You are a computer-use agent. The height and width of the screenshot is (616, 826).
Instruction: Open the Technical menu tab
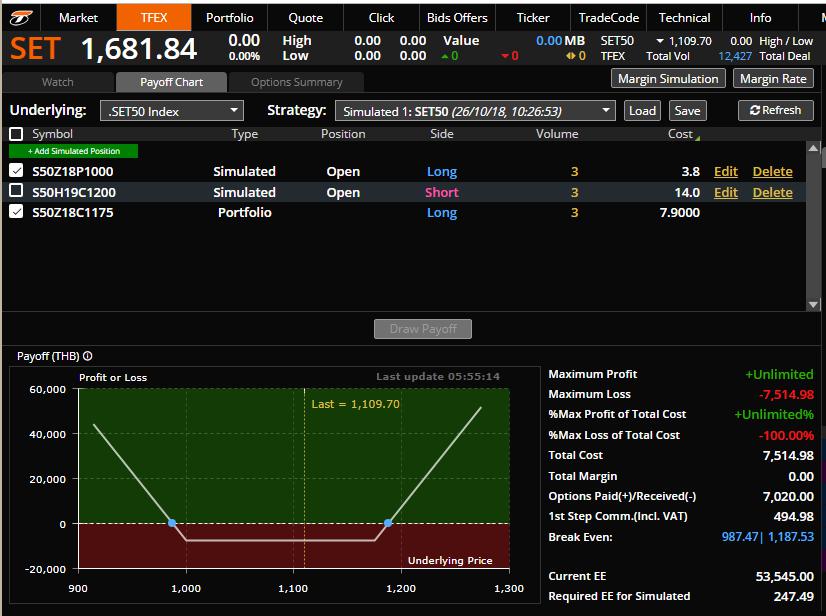(685, 18)
